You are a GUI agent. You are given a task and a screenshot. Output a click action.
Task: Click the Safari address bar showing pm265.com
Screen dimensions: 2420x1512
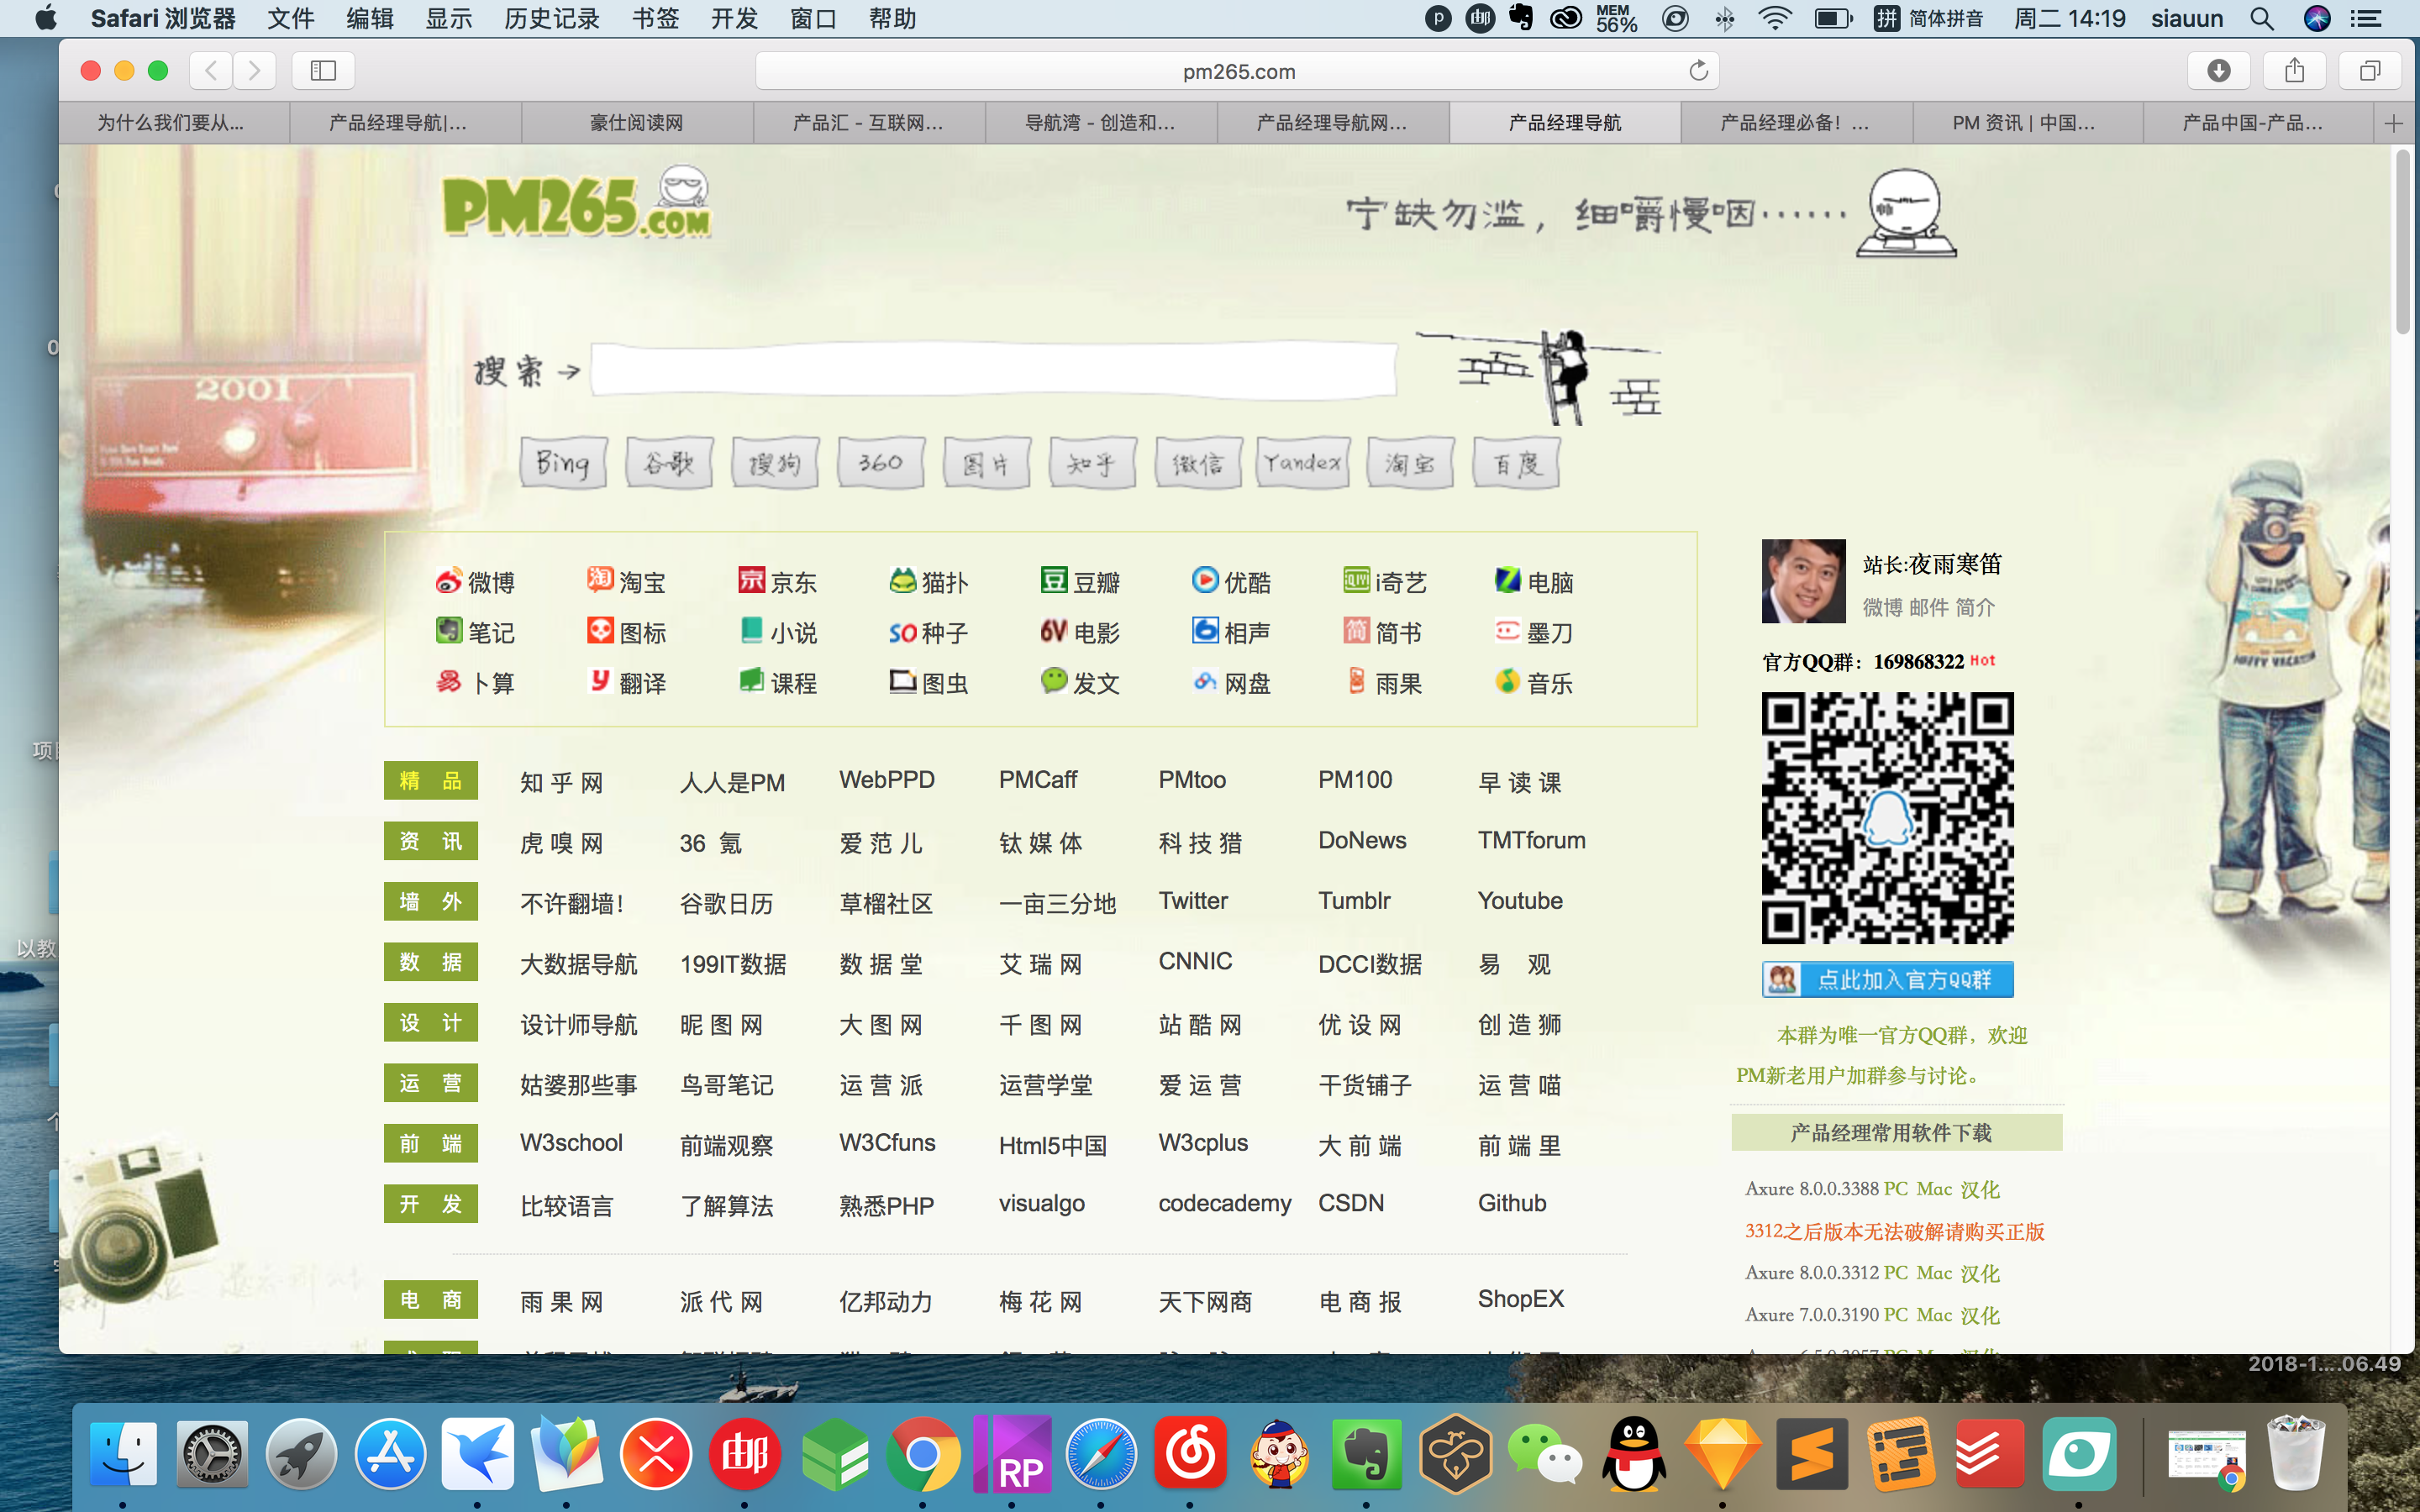[x=1238, y=71]
